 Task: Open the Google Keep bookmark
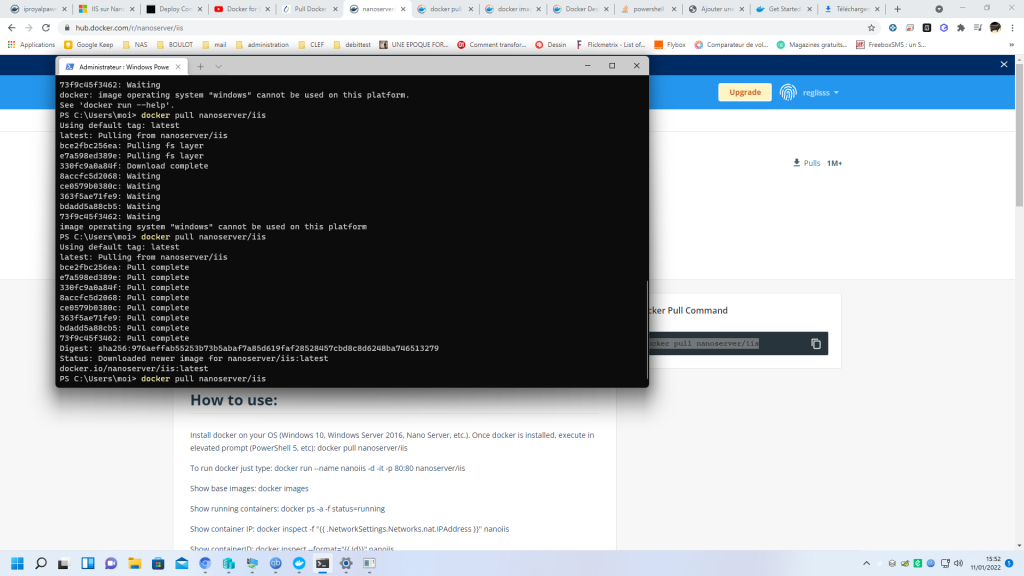89,44
